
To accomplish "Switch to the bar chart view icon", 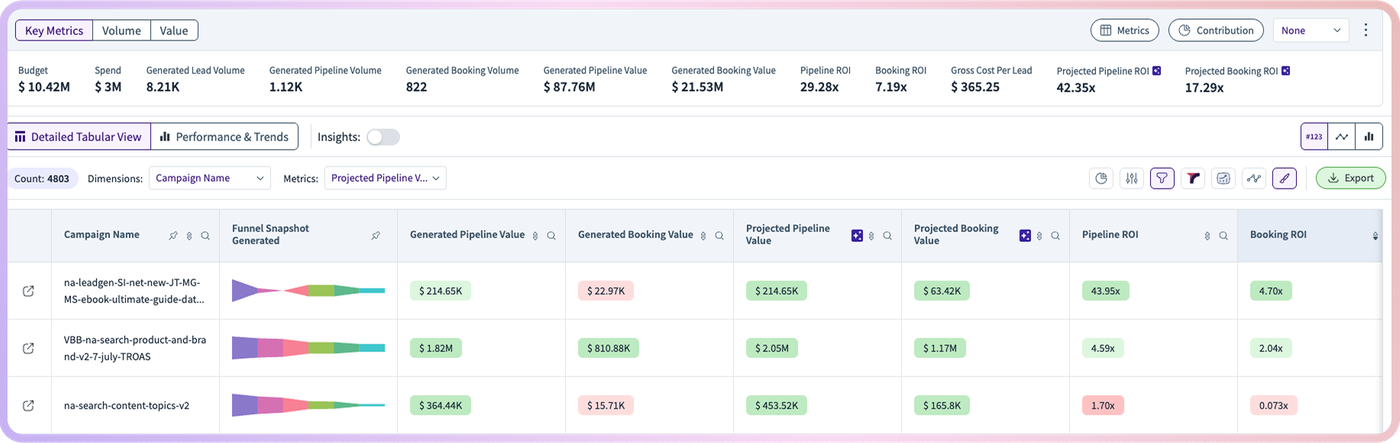I will pyautogui.click(x=1370, y=136).
